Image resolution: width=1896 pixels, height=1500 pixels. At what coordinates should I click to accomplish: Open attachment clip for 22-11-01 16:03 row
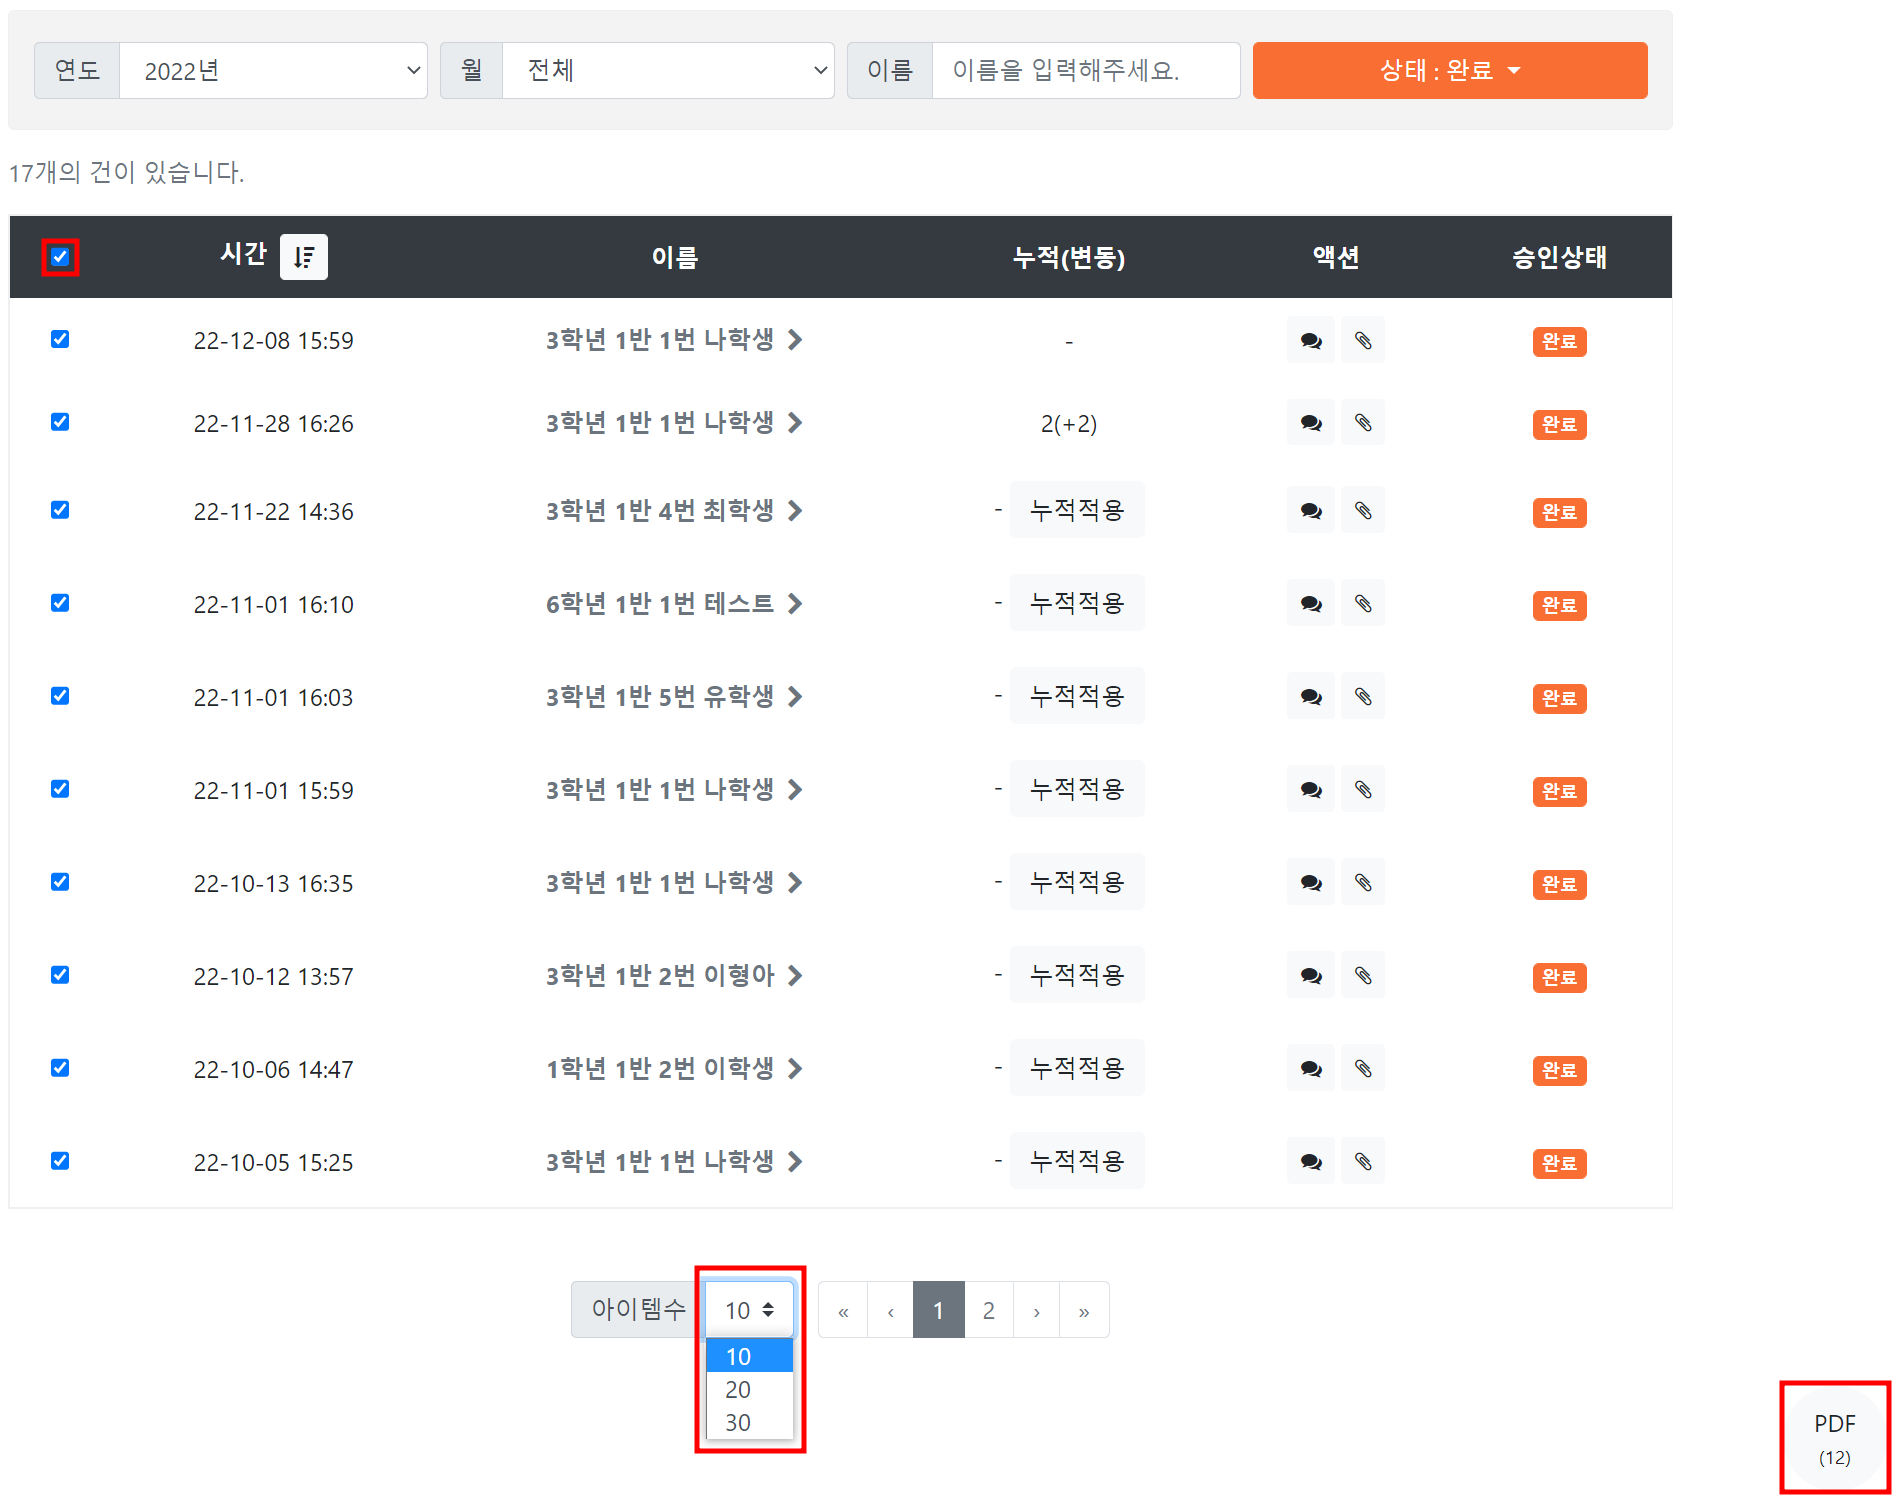[1363, 698]
